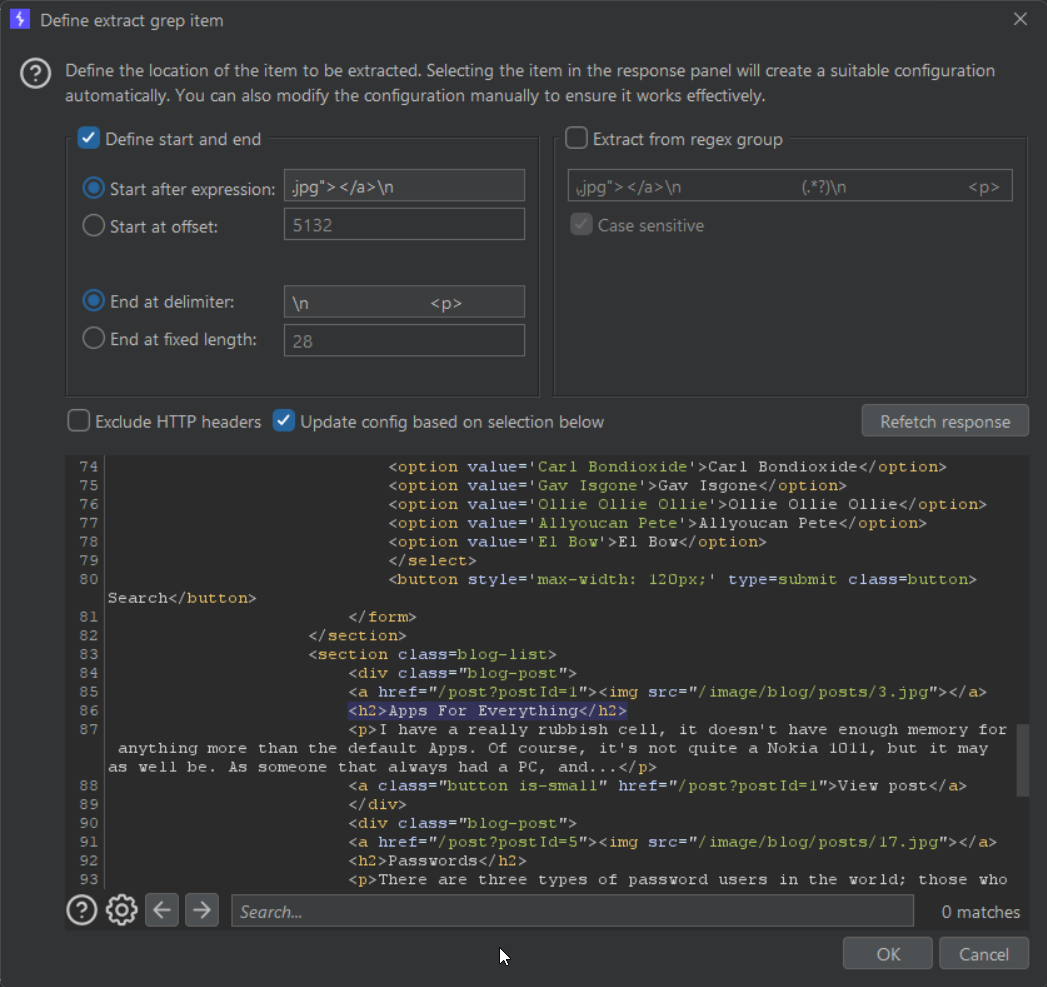Image resolution: width=1047 pixels, height=987 pixels.
Task: Toggle Define start and end checkbox
Action: coord(89,139)
